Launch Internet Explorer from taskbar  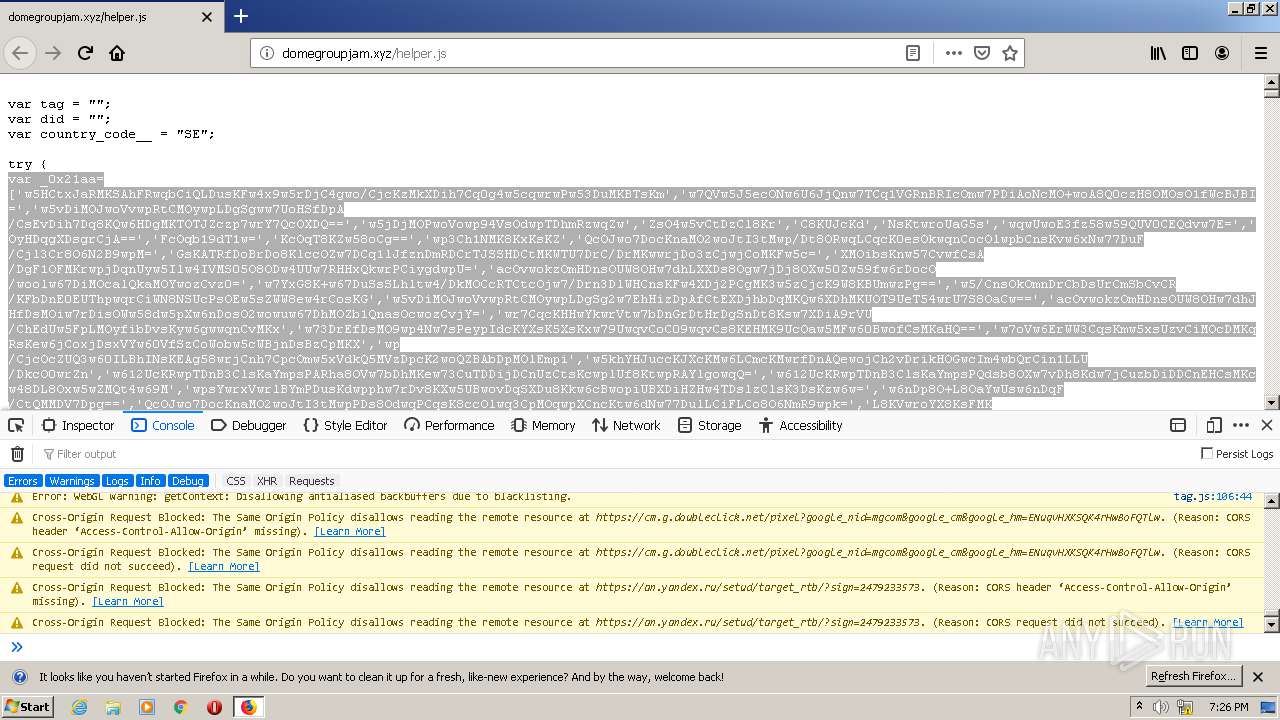(79, 707)
